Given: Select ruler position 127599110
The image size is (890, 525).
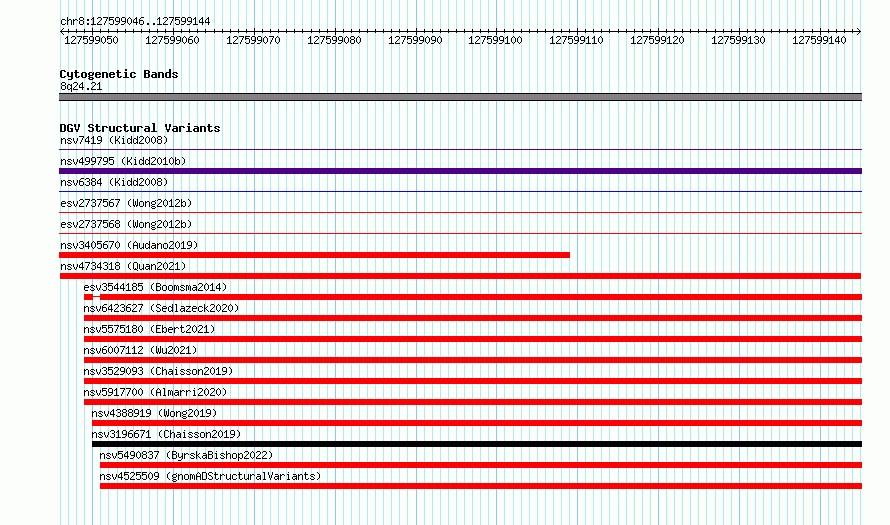Looking at the screenshot, I should coord(576,40).
